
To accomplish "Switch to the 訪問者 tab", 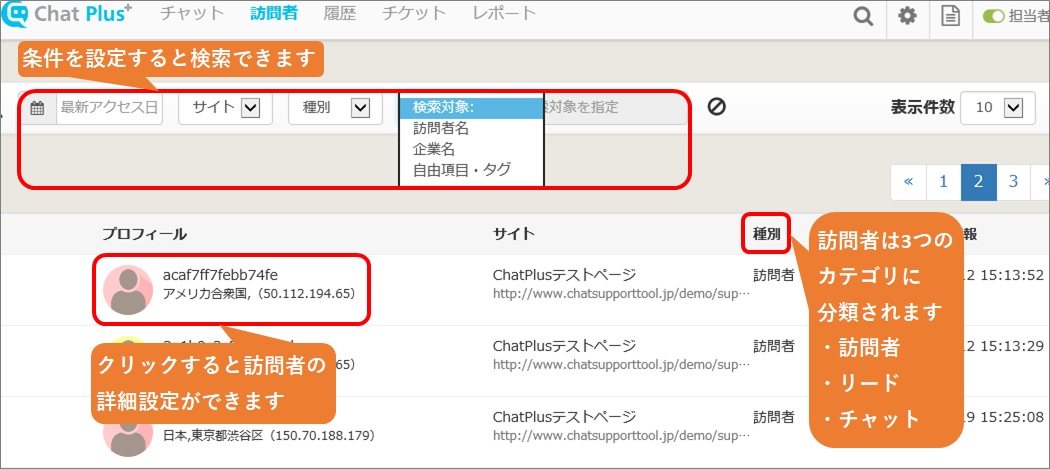I will (x=274, y=13).
